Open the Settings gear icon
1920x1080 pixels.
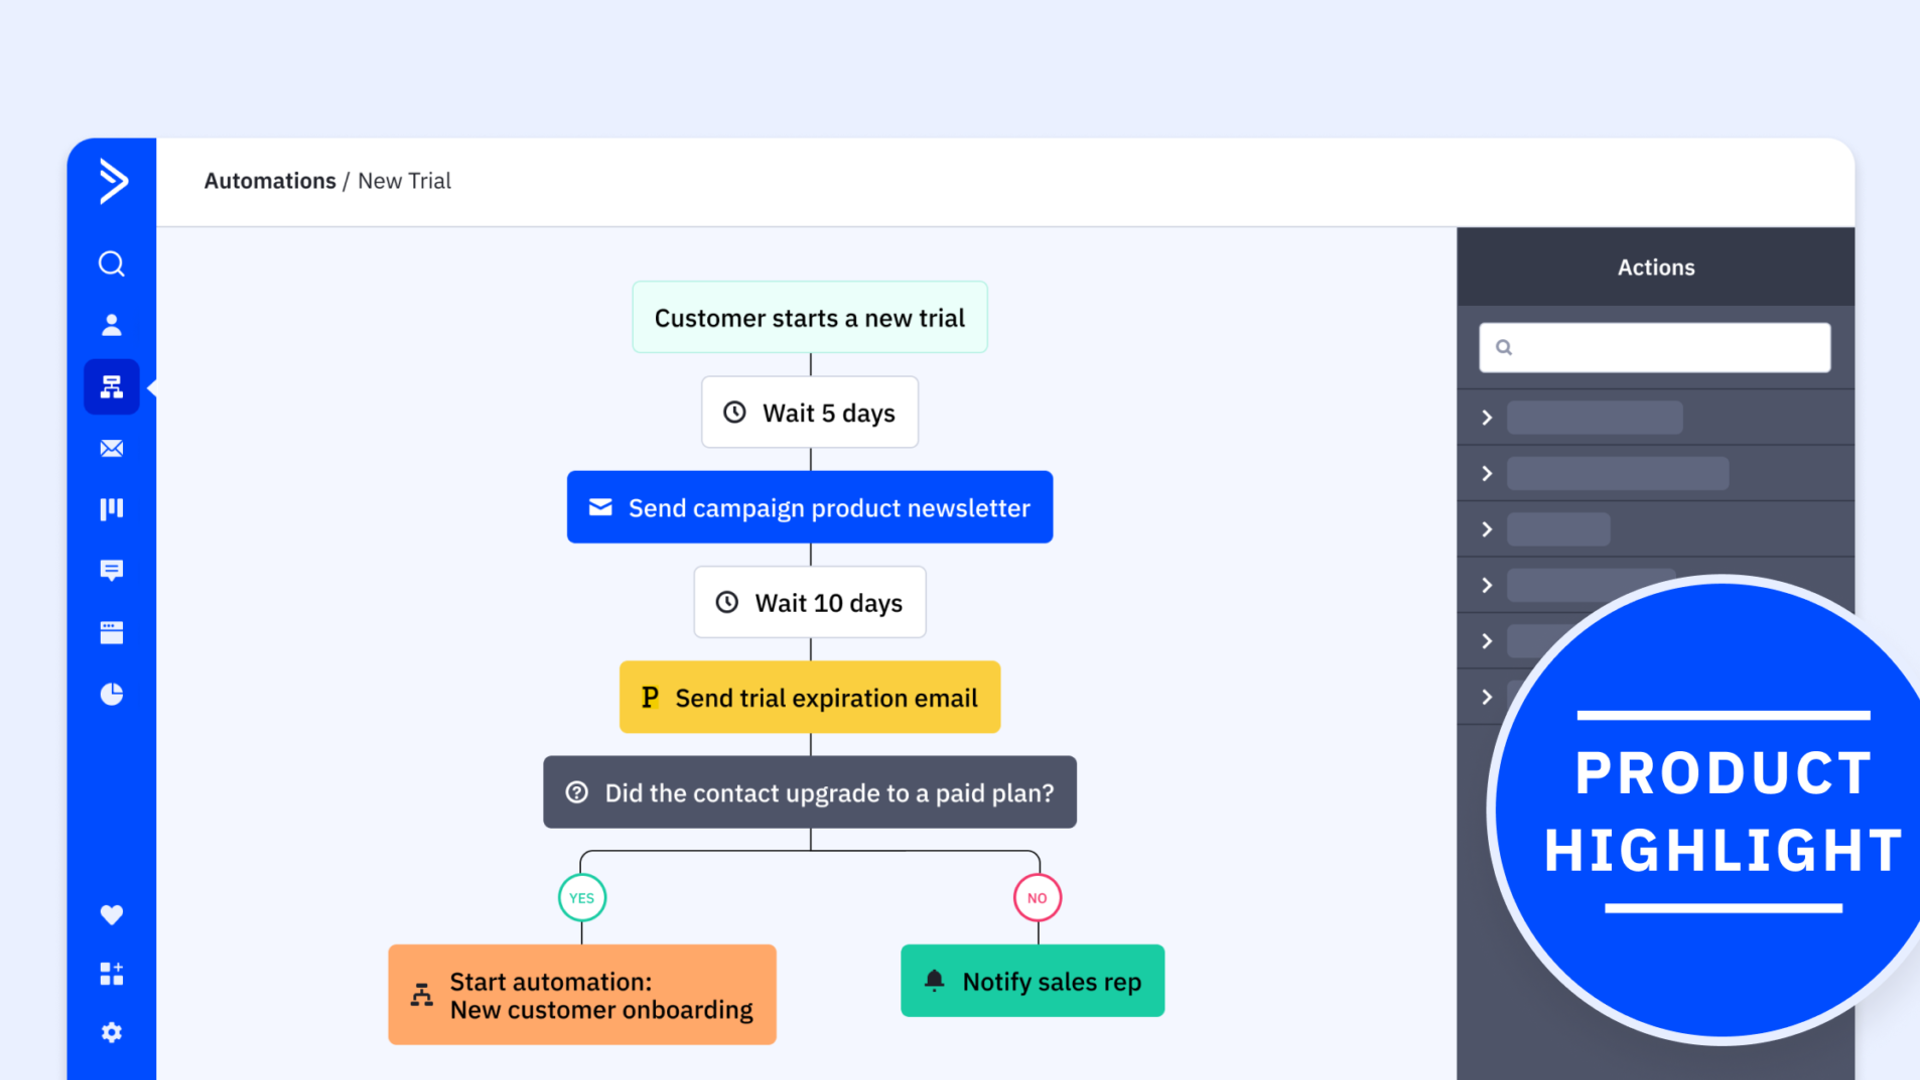click(x=111, y=1032)
